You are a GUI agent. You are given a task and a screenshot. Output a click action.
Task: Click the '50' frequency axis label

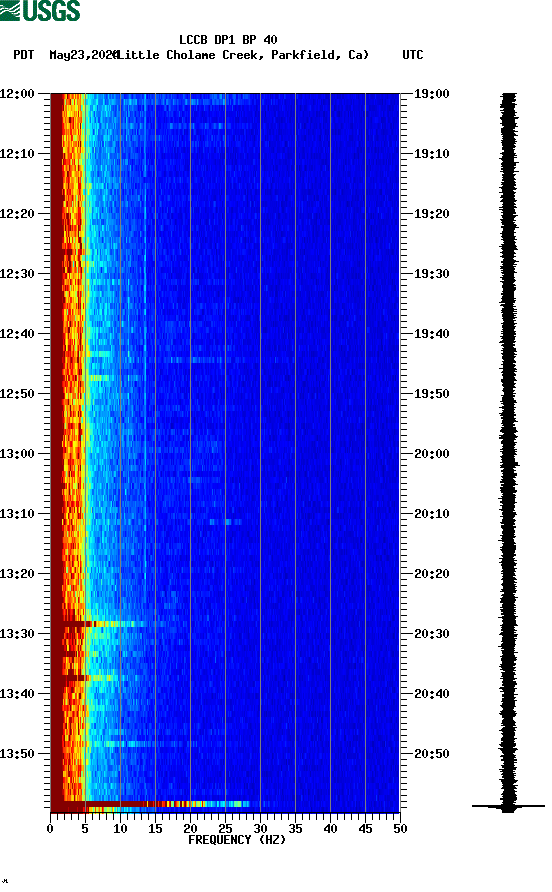coord(400,829)
